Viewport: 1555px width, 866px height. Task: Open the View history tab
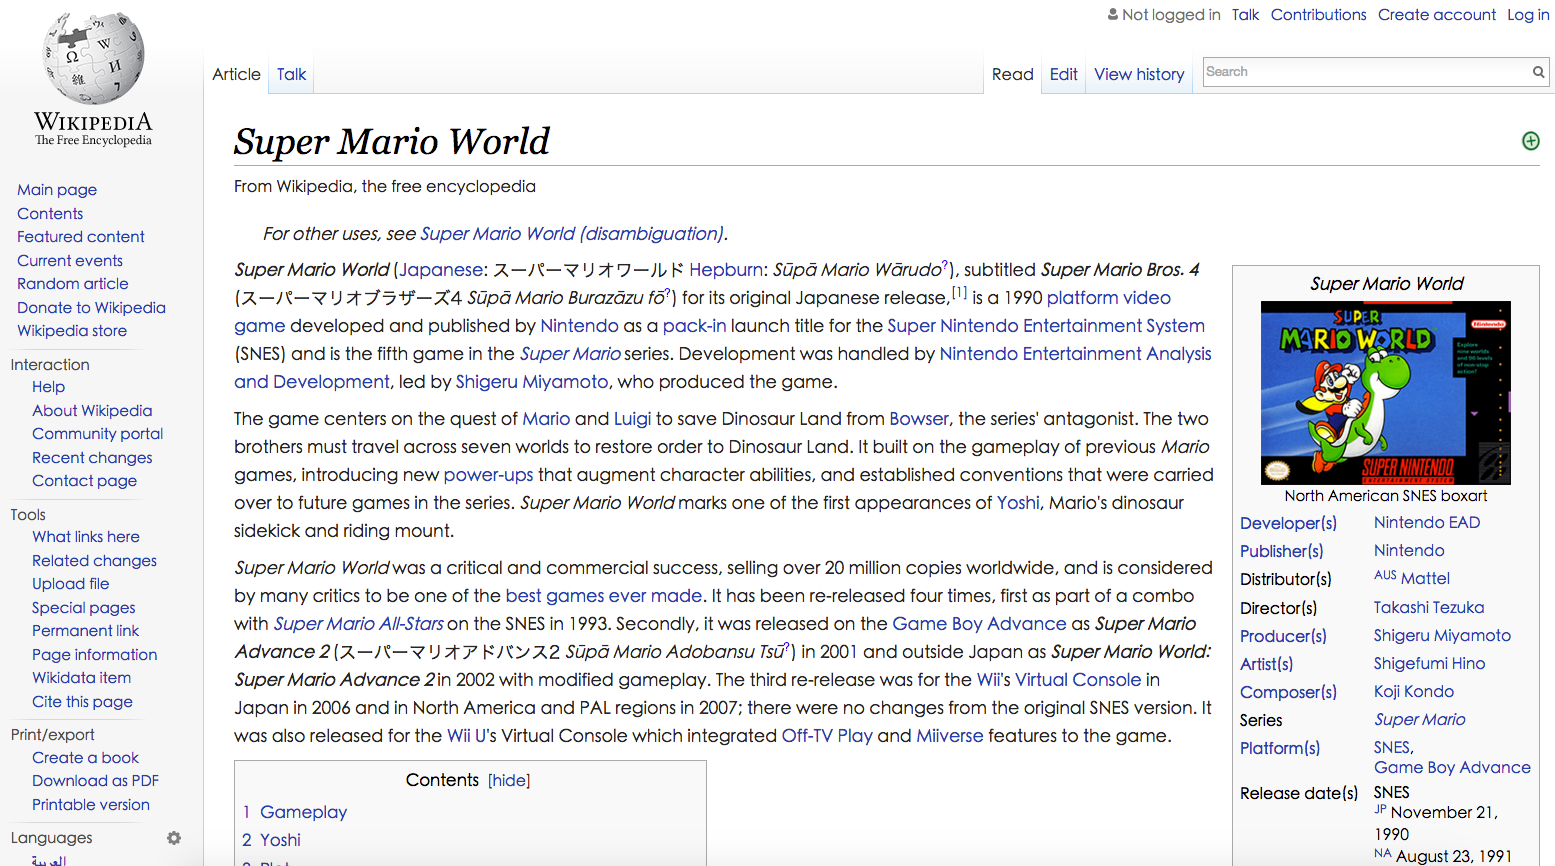point(1139,74)
